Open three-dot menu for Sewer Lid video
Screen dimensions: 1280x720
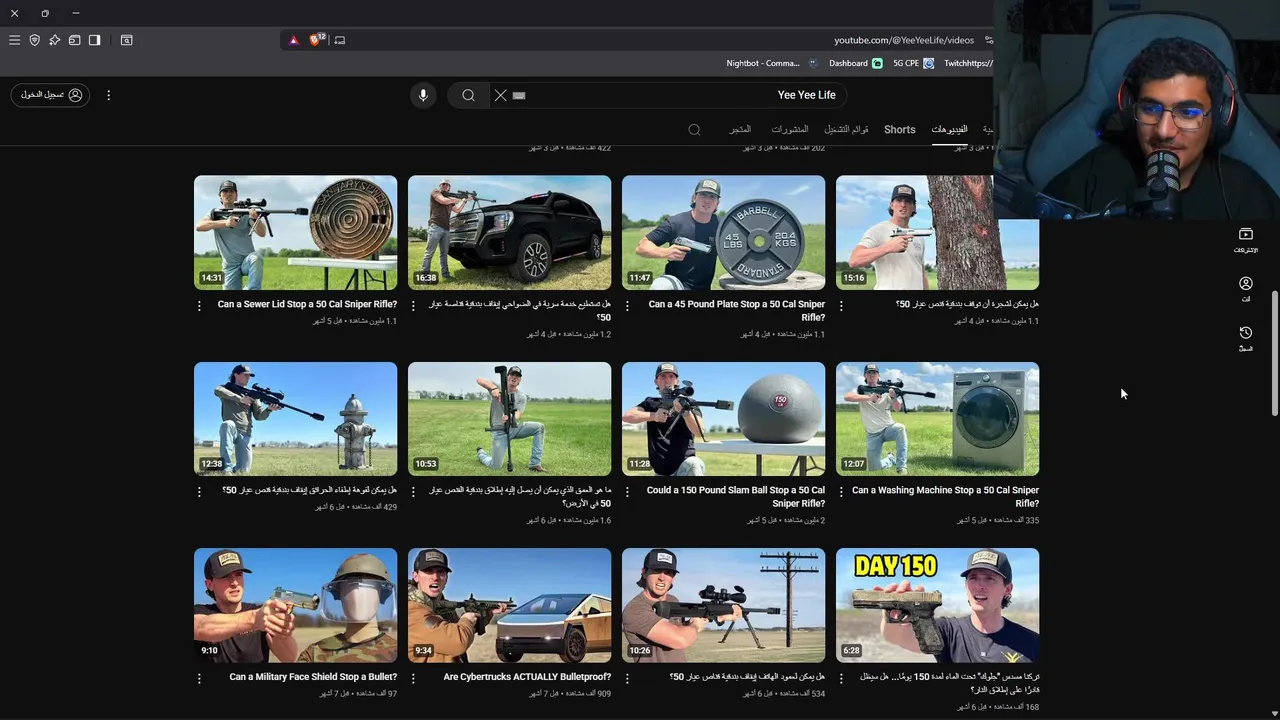pos(199,306)
